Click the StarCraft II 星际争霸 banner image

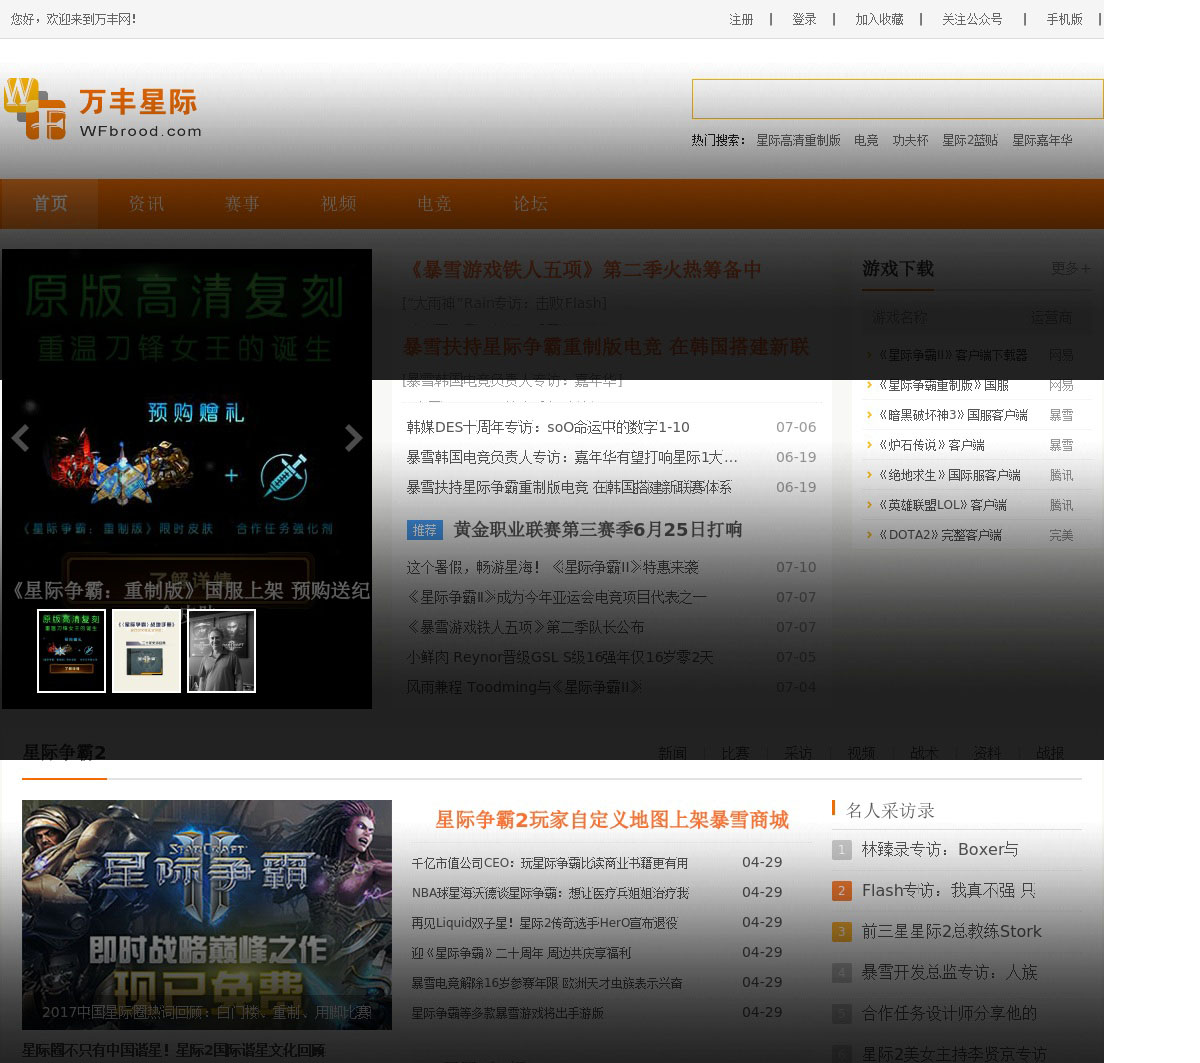tap(207, 915)
